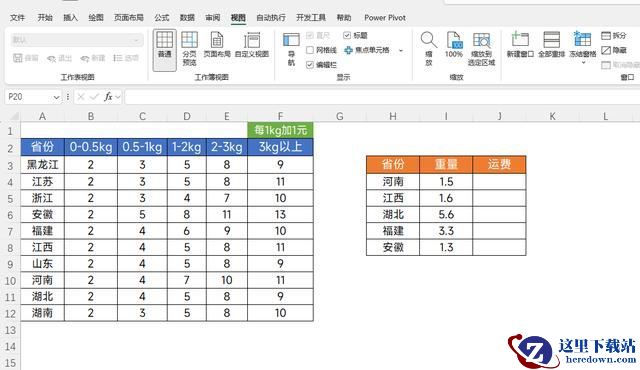Select column J header
Screen dimensions: 640x370
tap(499, 116)
